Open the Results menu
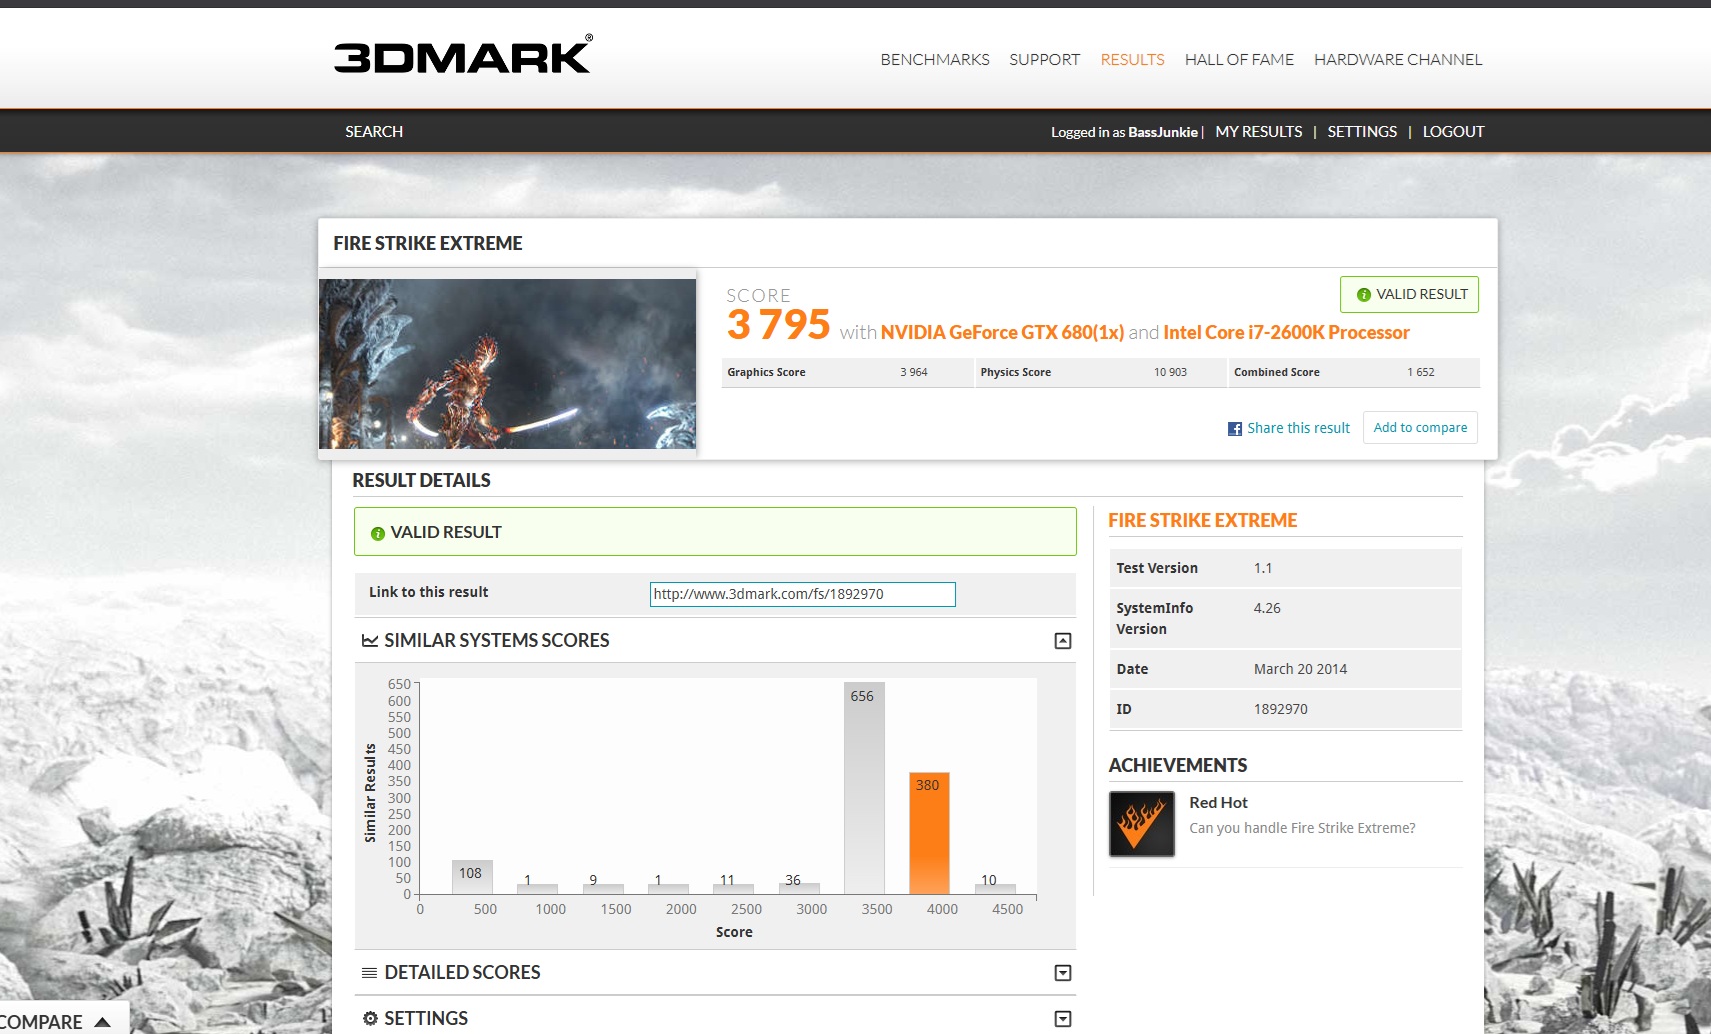 1132,60
